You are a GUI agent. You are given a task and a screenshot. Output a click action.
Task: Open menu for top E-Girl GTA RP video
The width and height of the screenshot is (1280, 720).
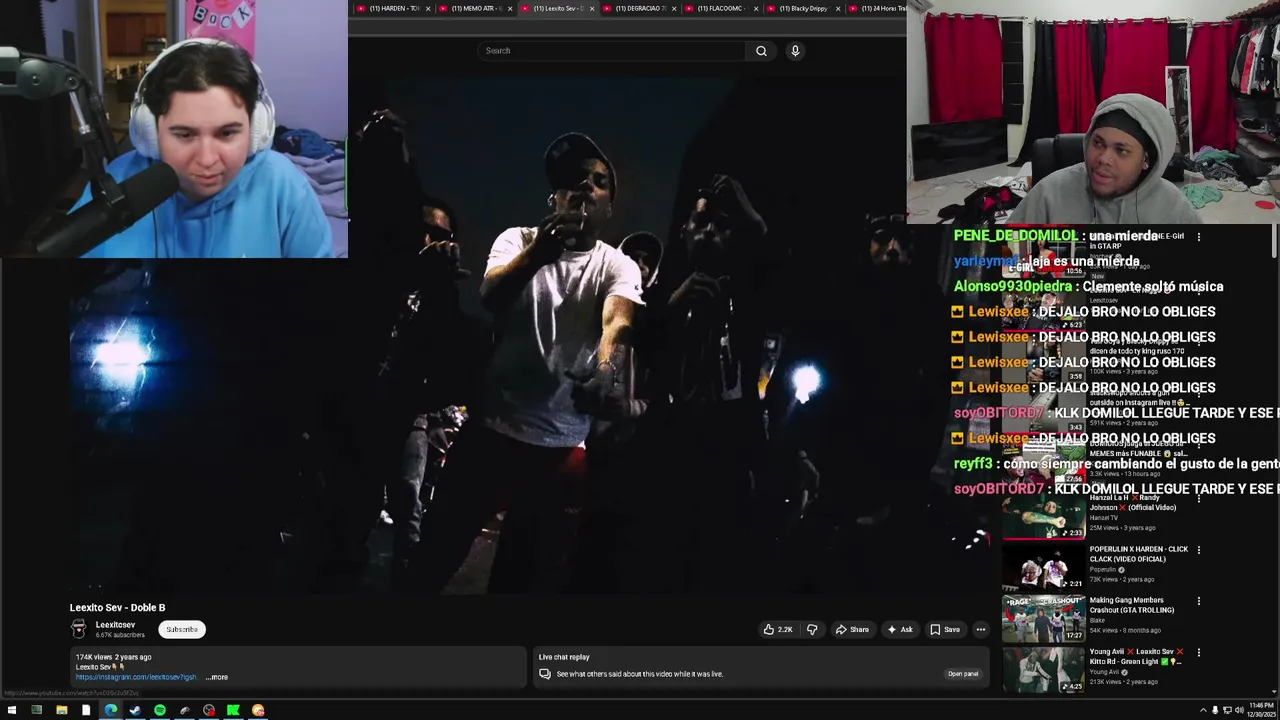coord(1199,237)
